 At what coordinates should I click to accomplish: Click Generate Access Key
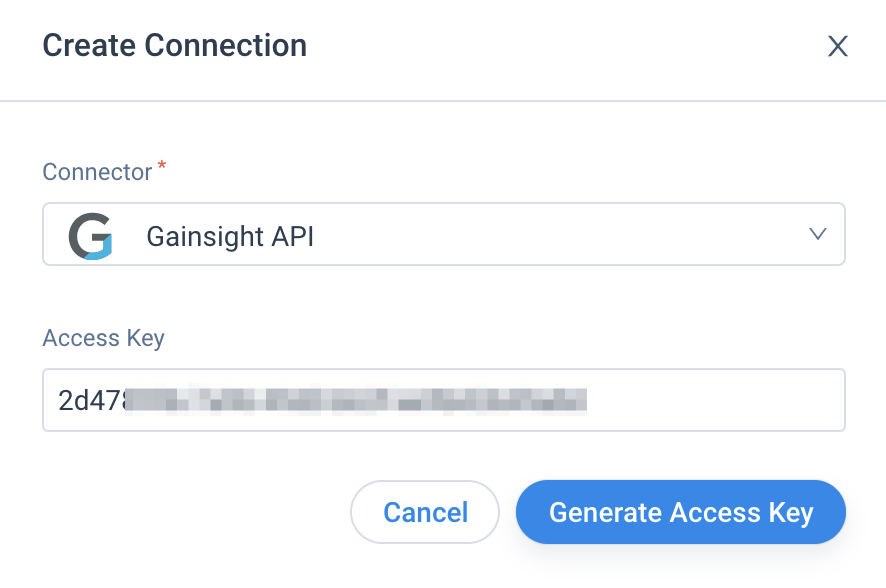pyautogui.click(x=680, y=512)
